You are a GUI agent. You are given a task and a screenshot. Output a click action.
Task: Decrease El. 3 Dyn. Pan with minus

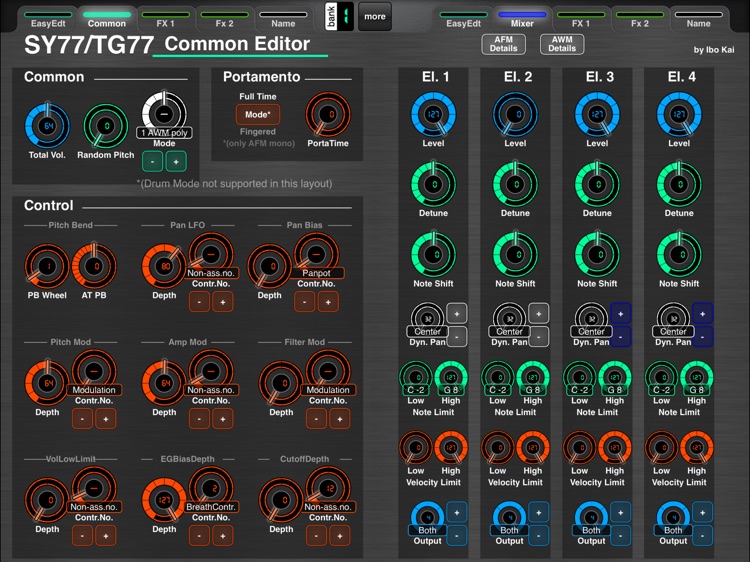[x=620, y=337]
